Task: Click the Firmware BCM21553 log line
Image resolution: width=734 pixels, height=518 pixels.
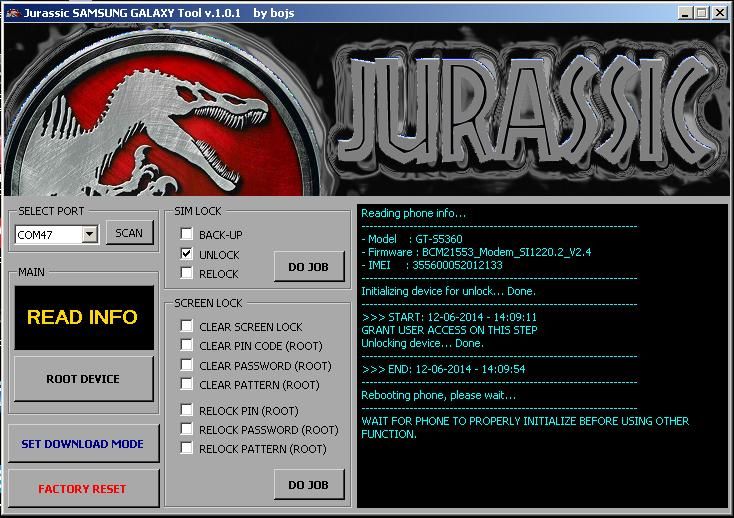Action: tap(476, 252)
